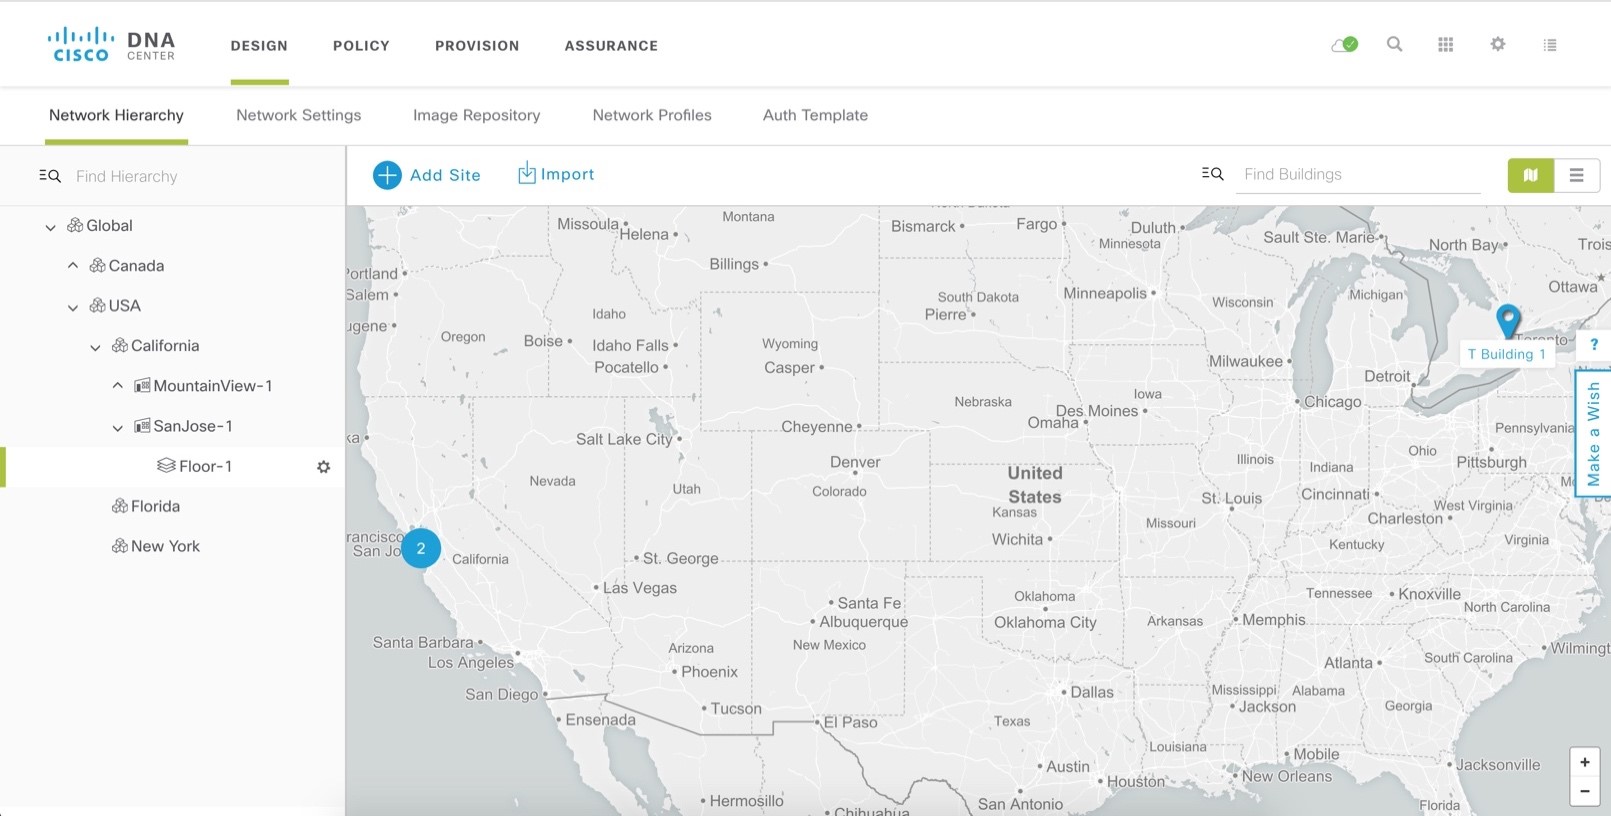Click the T Building 1 map pin
The height and width of the screenshot is (816, 1611).
point(1507,320)
